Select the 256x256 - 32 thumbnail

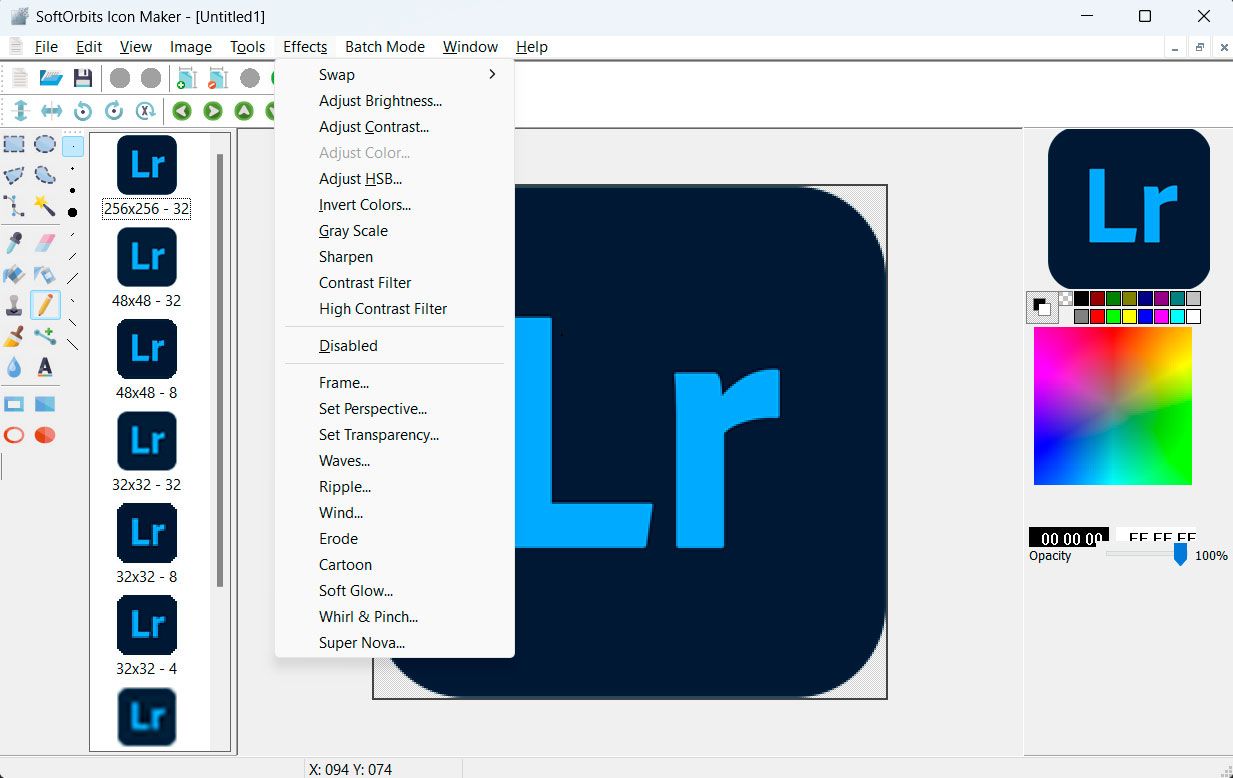pyautogui.click(x=147, y=176)
